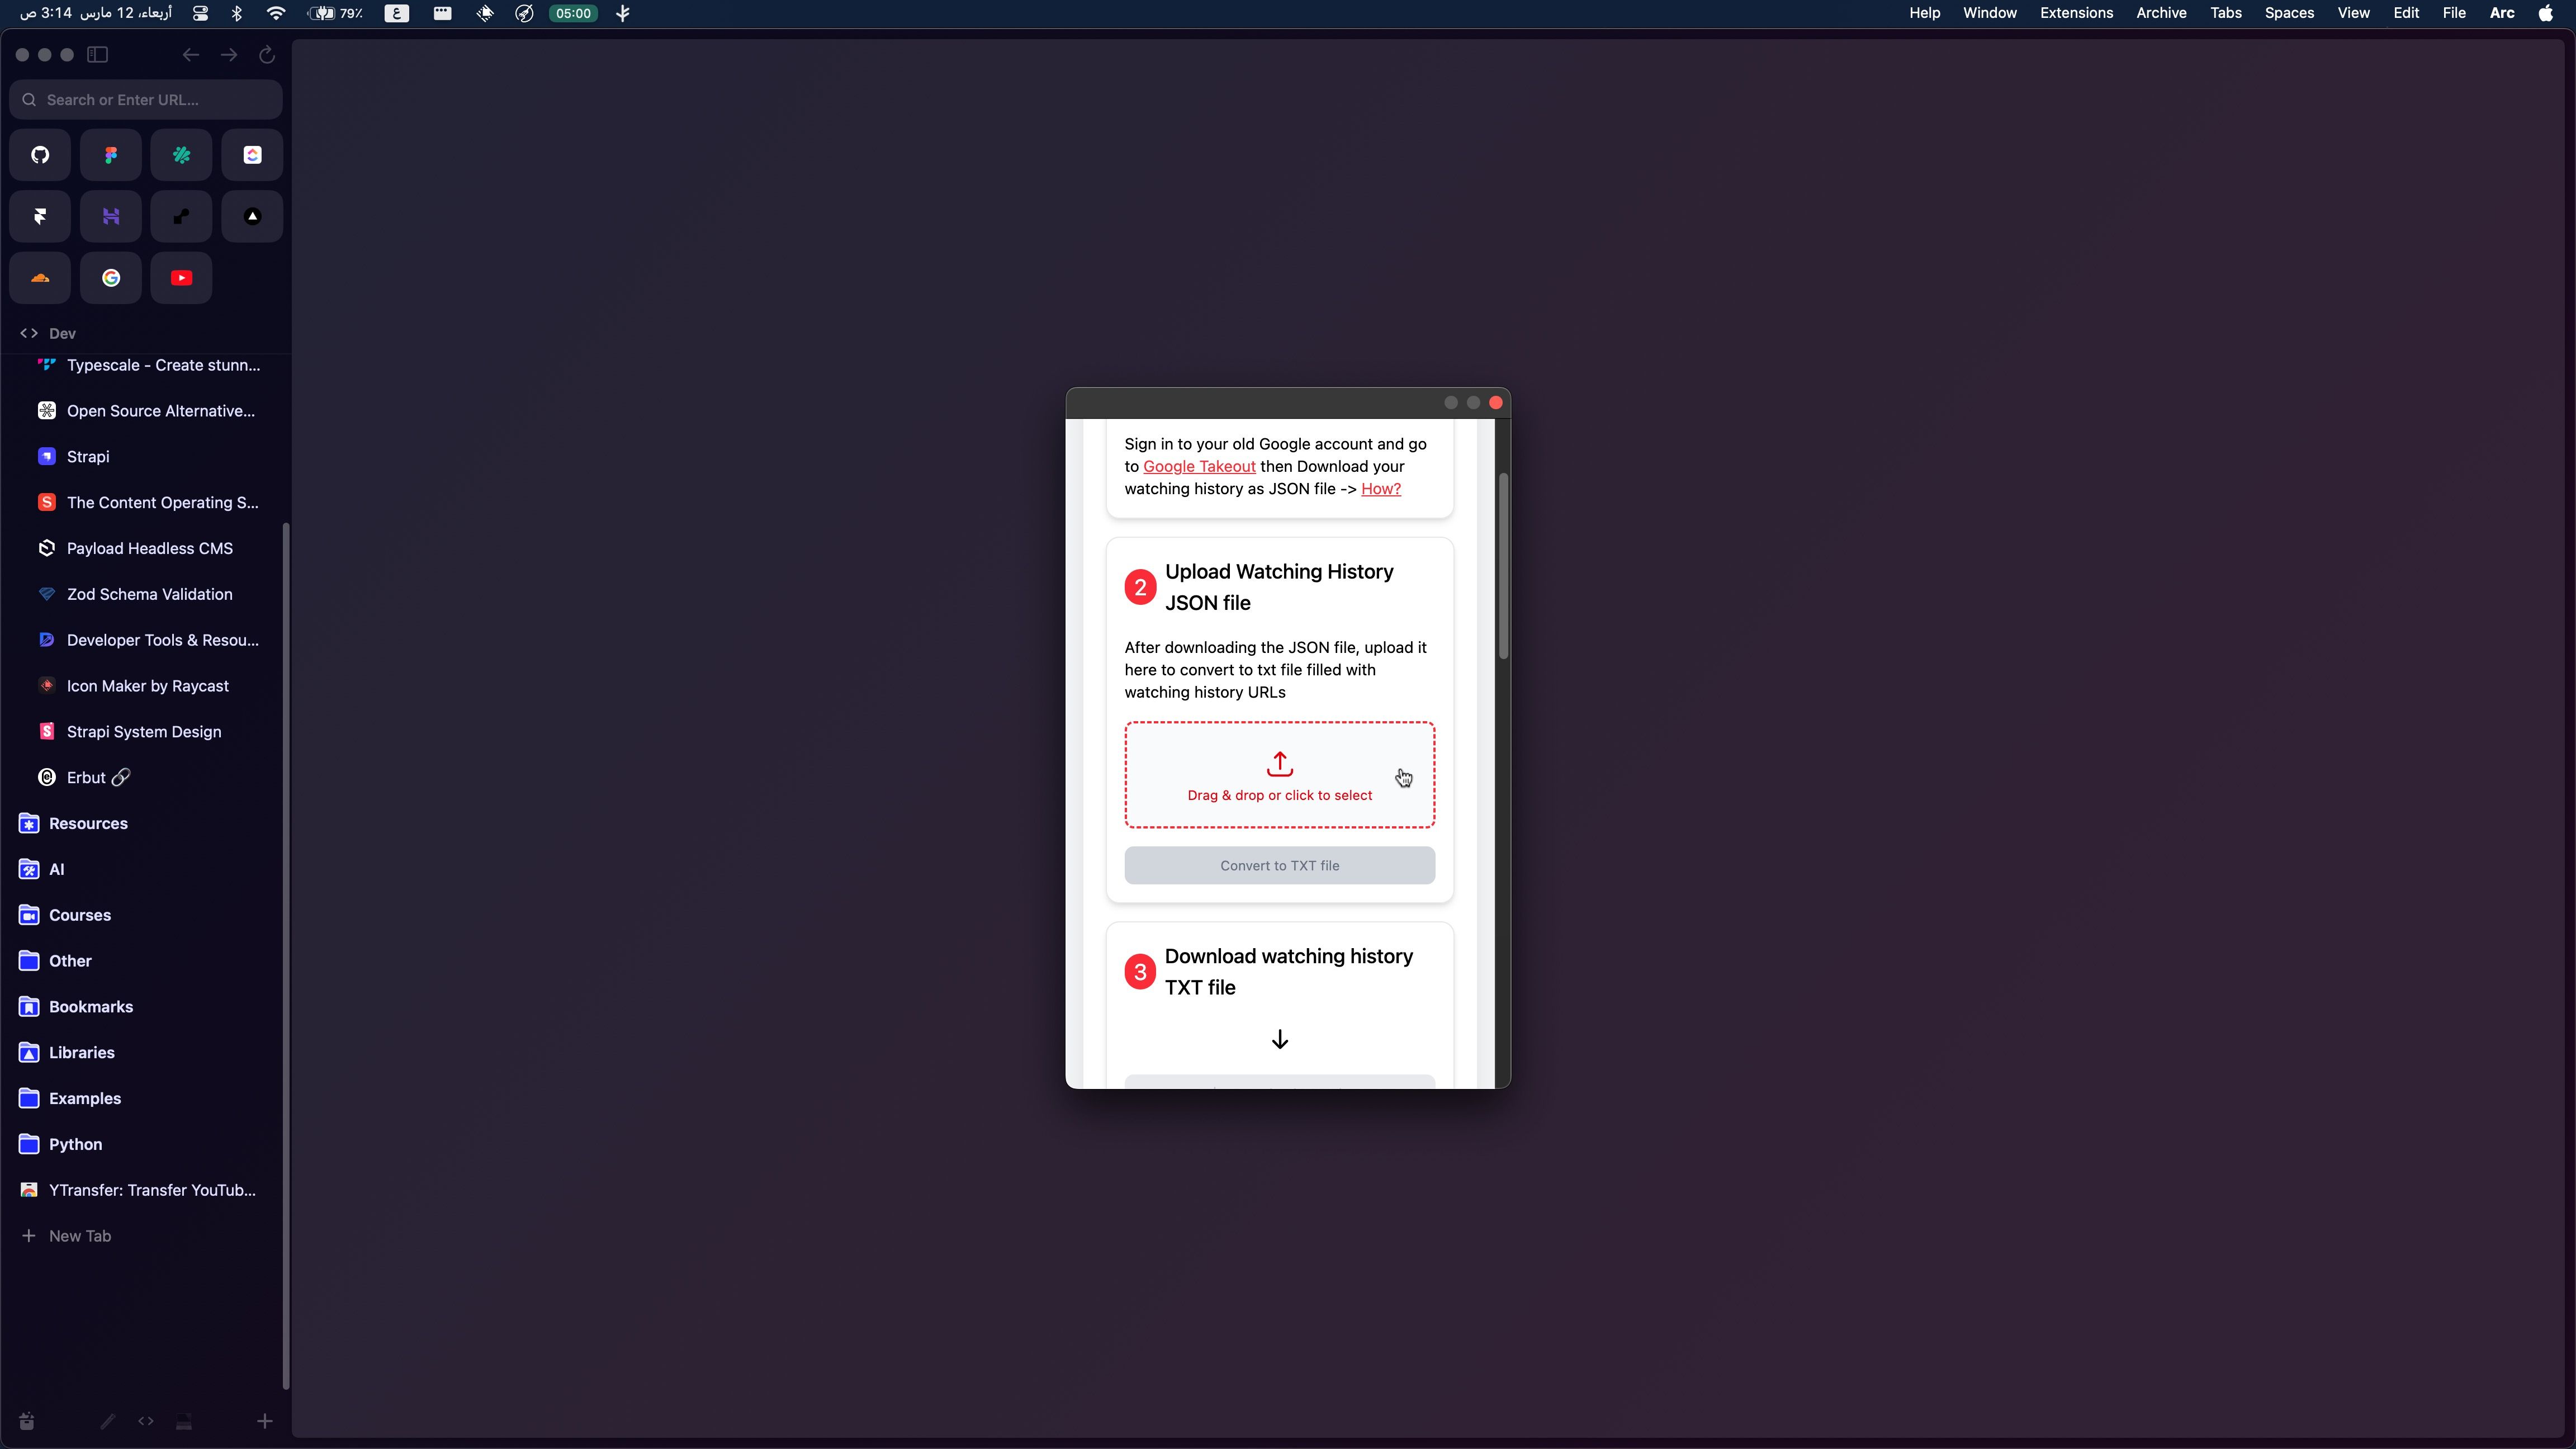This screenshot has width=2576, height=1449.
Task: Expand the Python folder
Action: click(x=75, y=1144)
